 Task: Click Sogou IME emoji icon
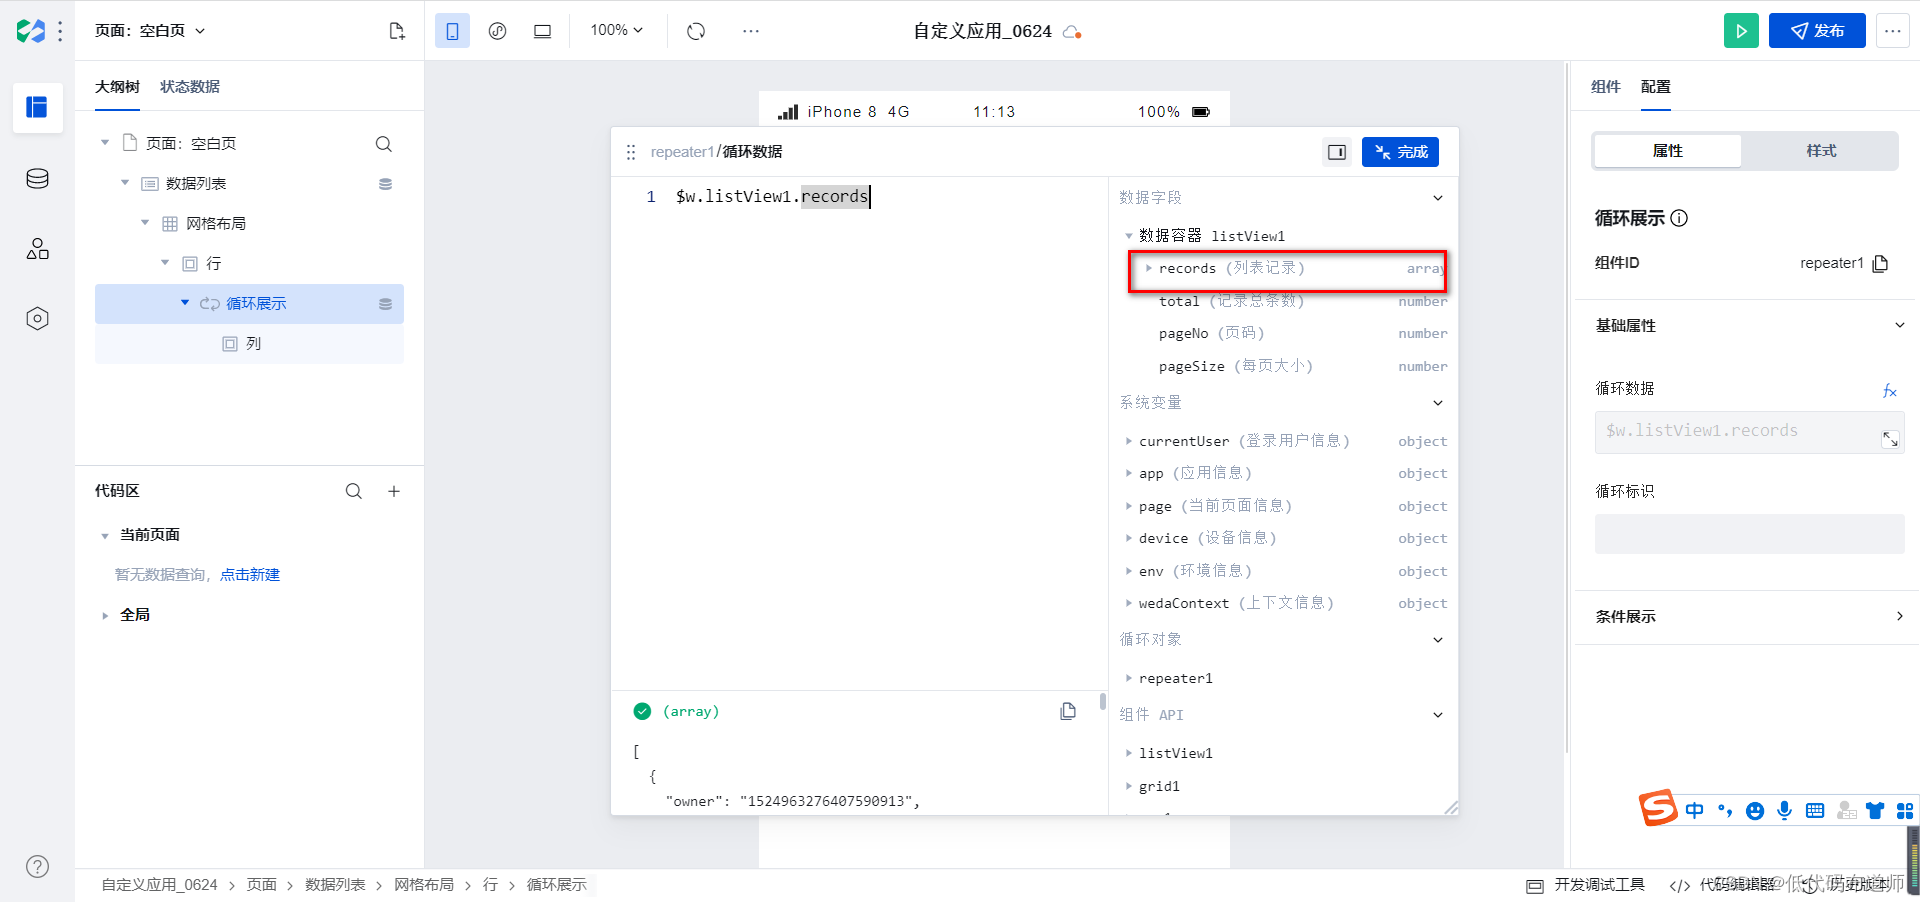coord(1755,811)
